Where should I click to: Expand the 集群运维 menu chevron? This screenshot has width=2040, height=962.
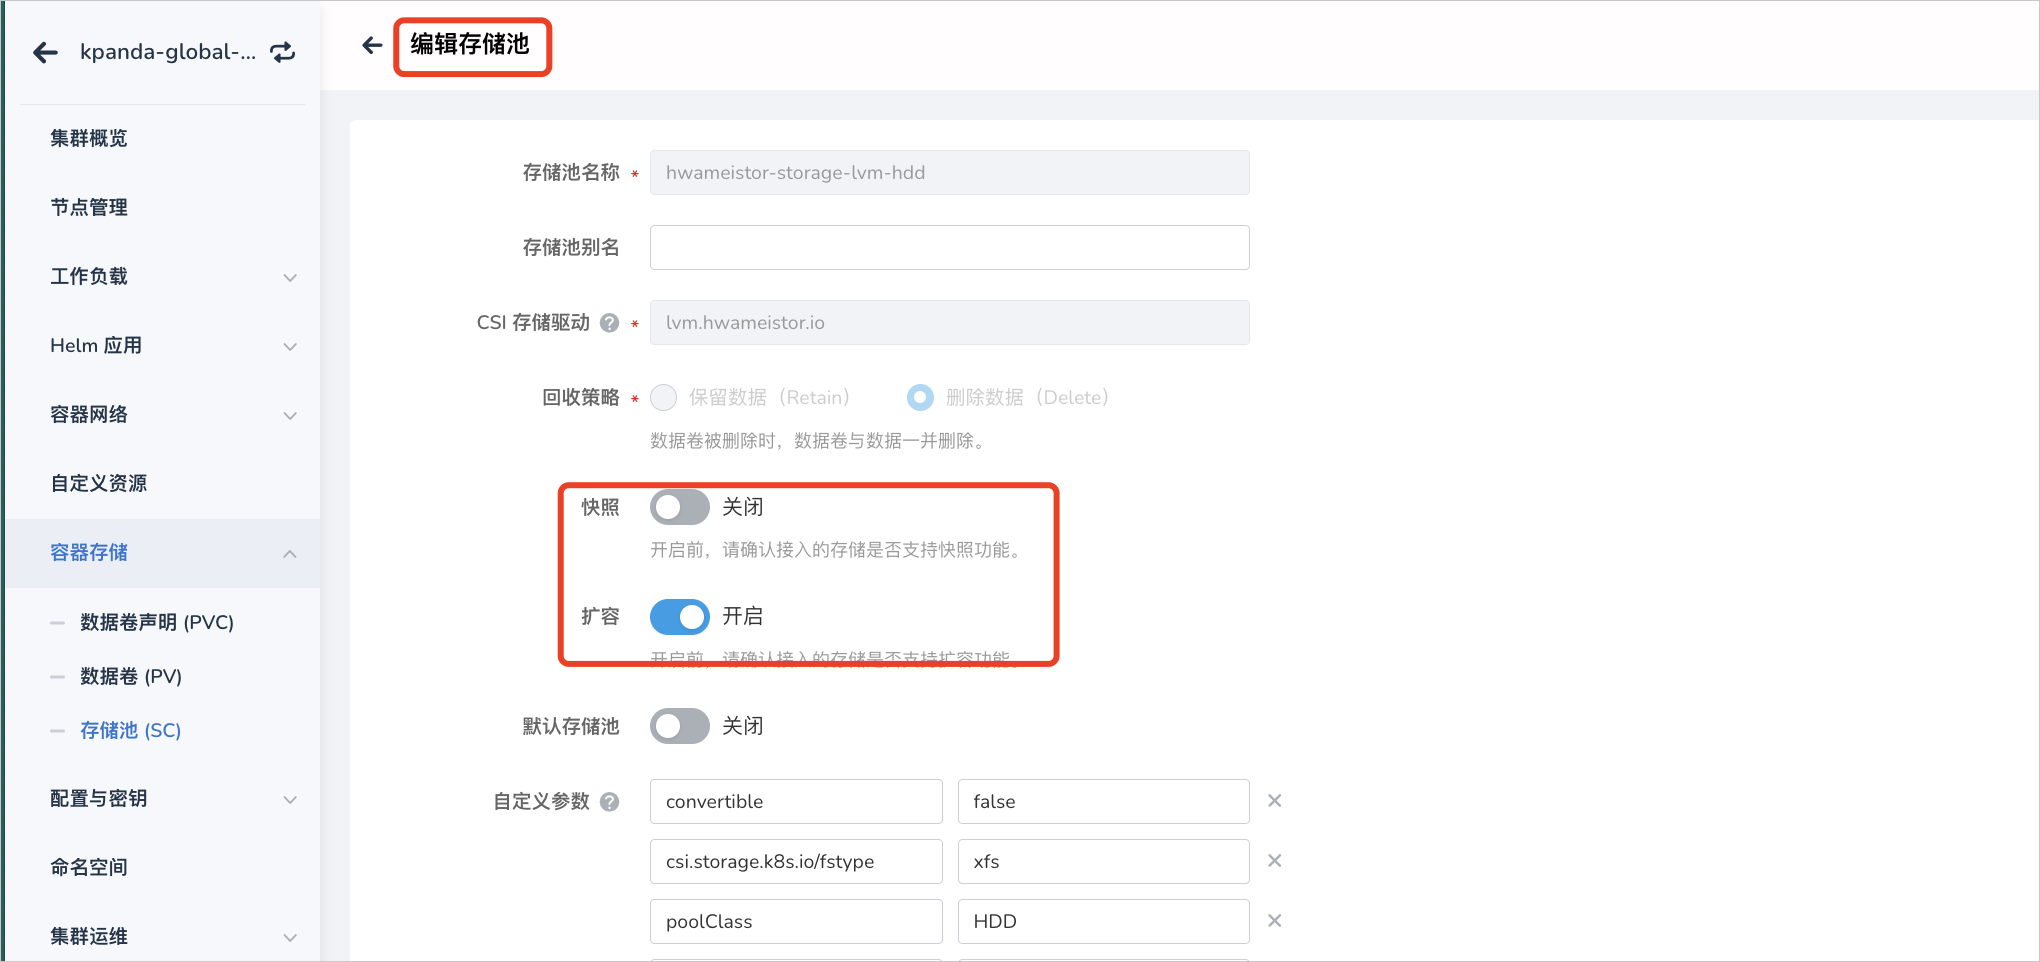point(290,937)
